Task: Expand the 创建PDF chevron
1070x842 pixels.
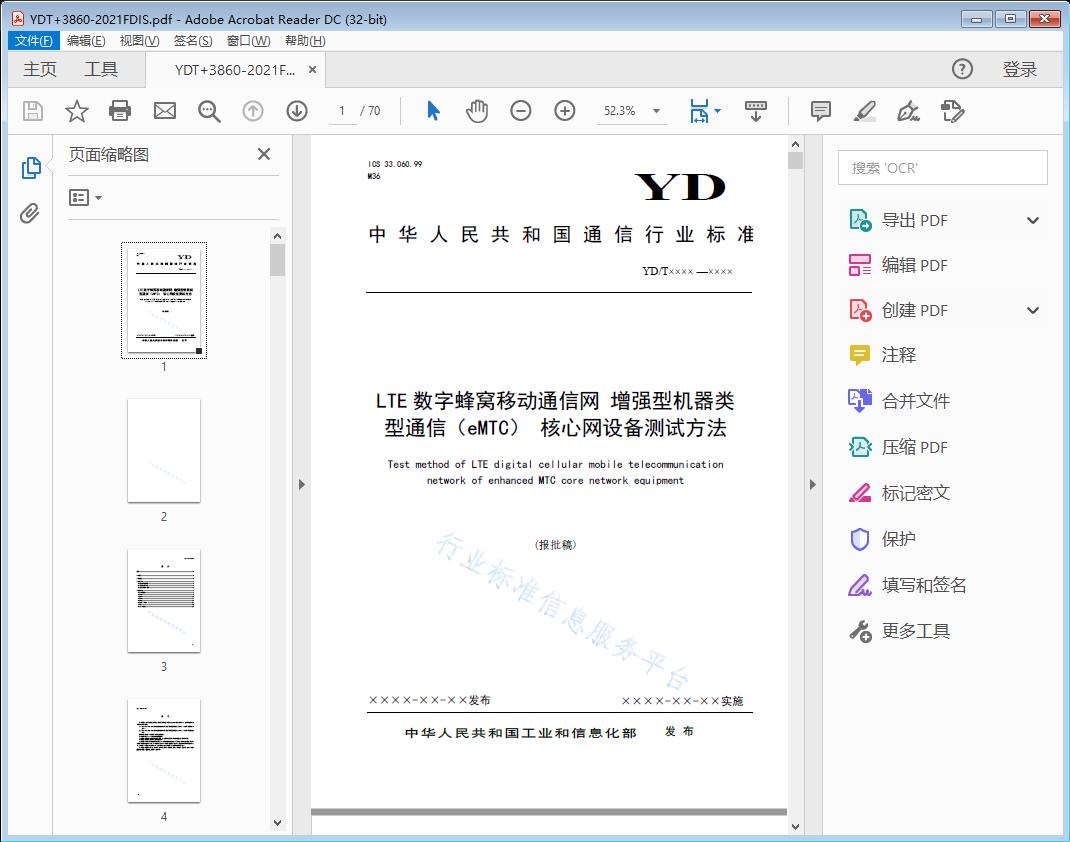Action: pos(1032,310)
